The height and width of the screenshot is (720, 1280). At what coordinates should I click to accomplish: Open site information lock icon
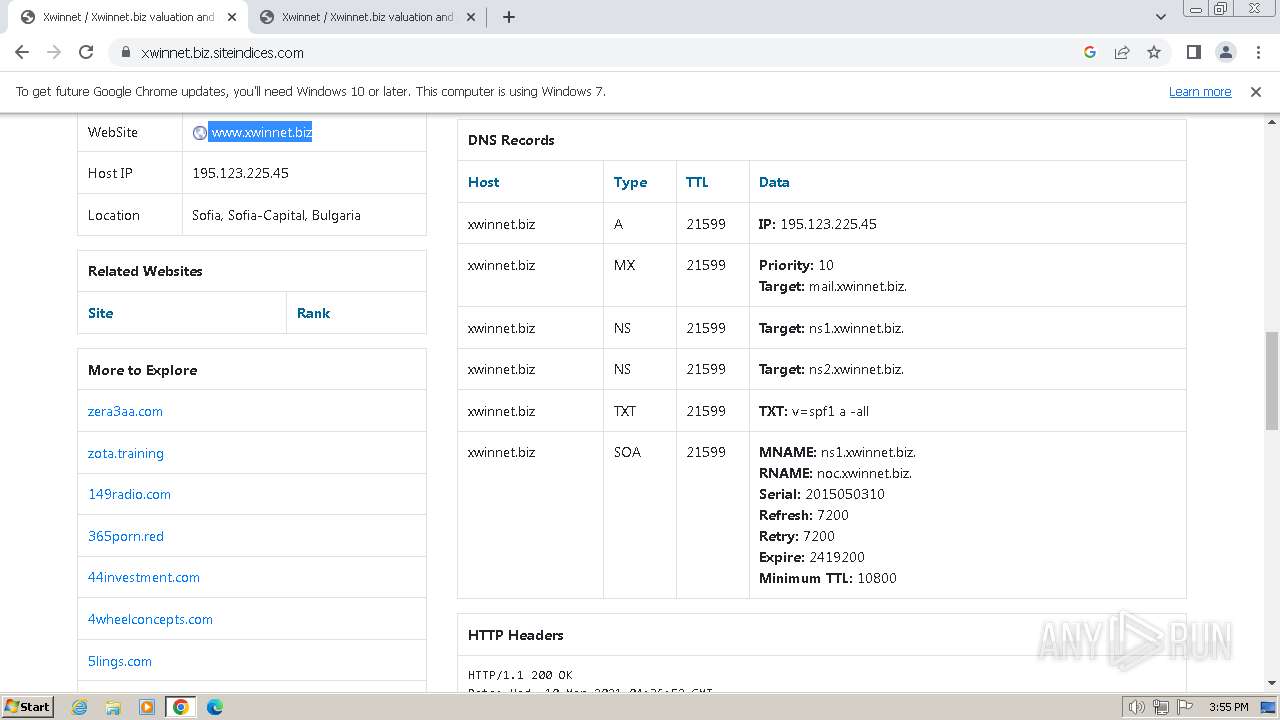pos(125,52)
